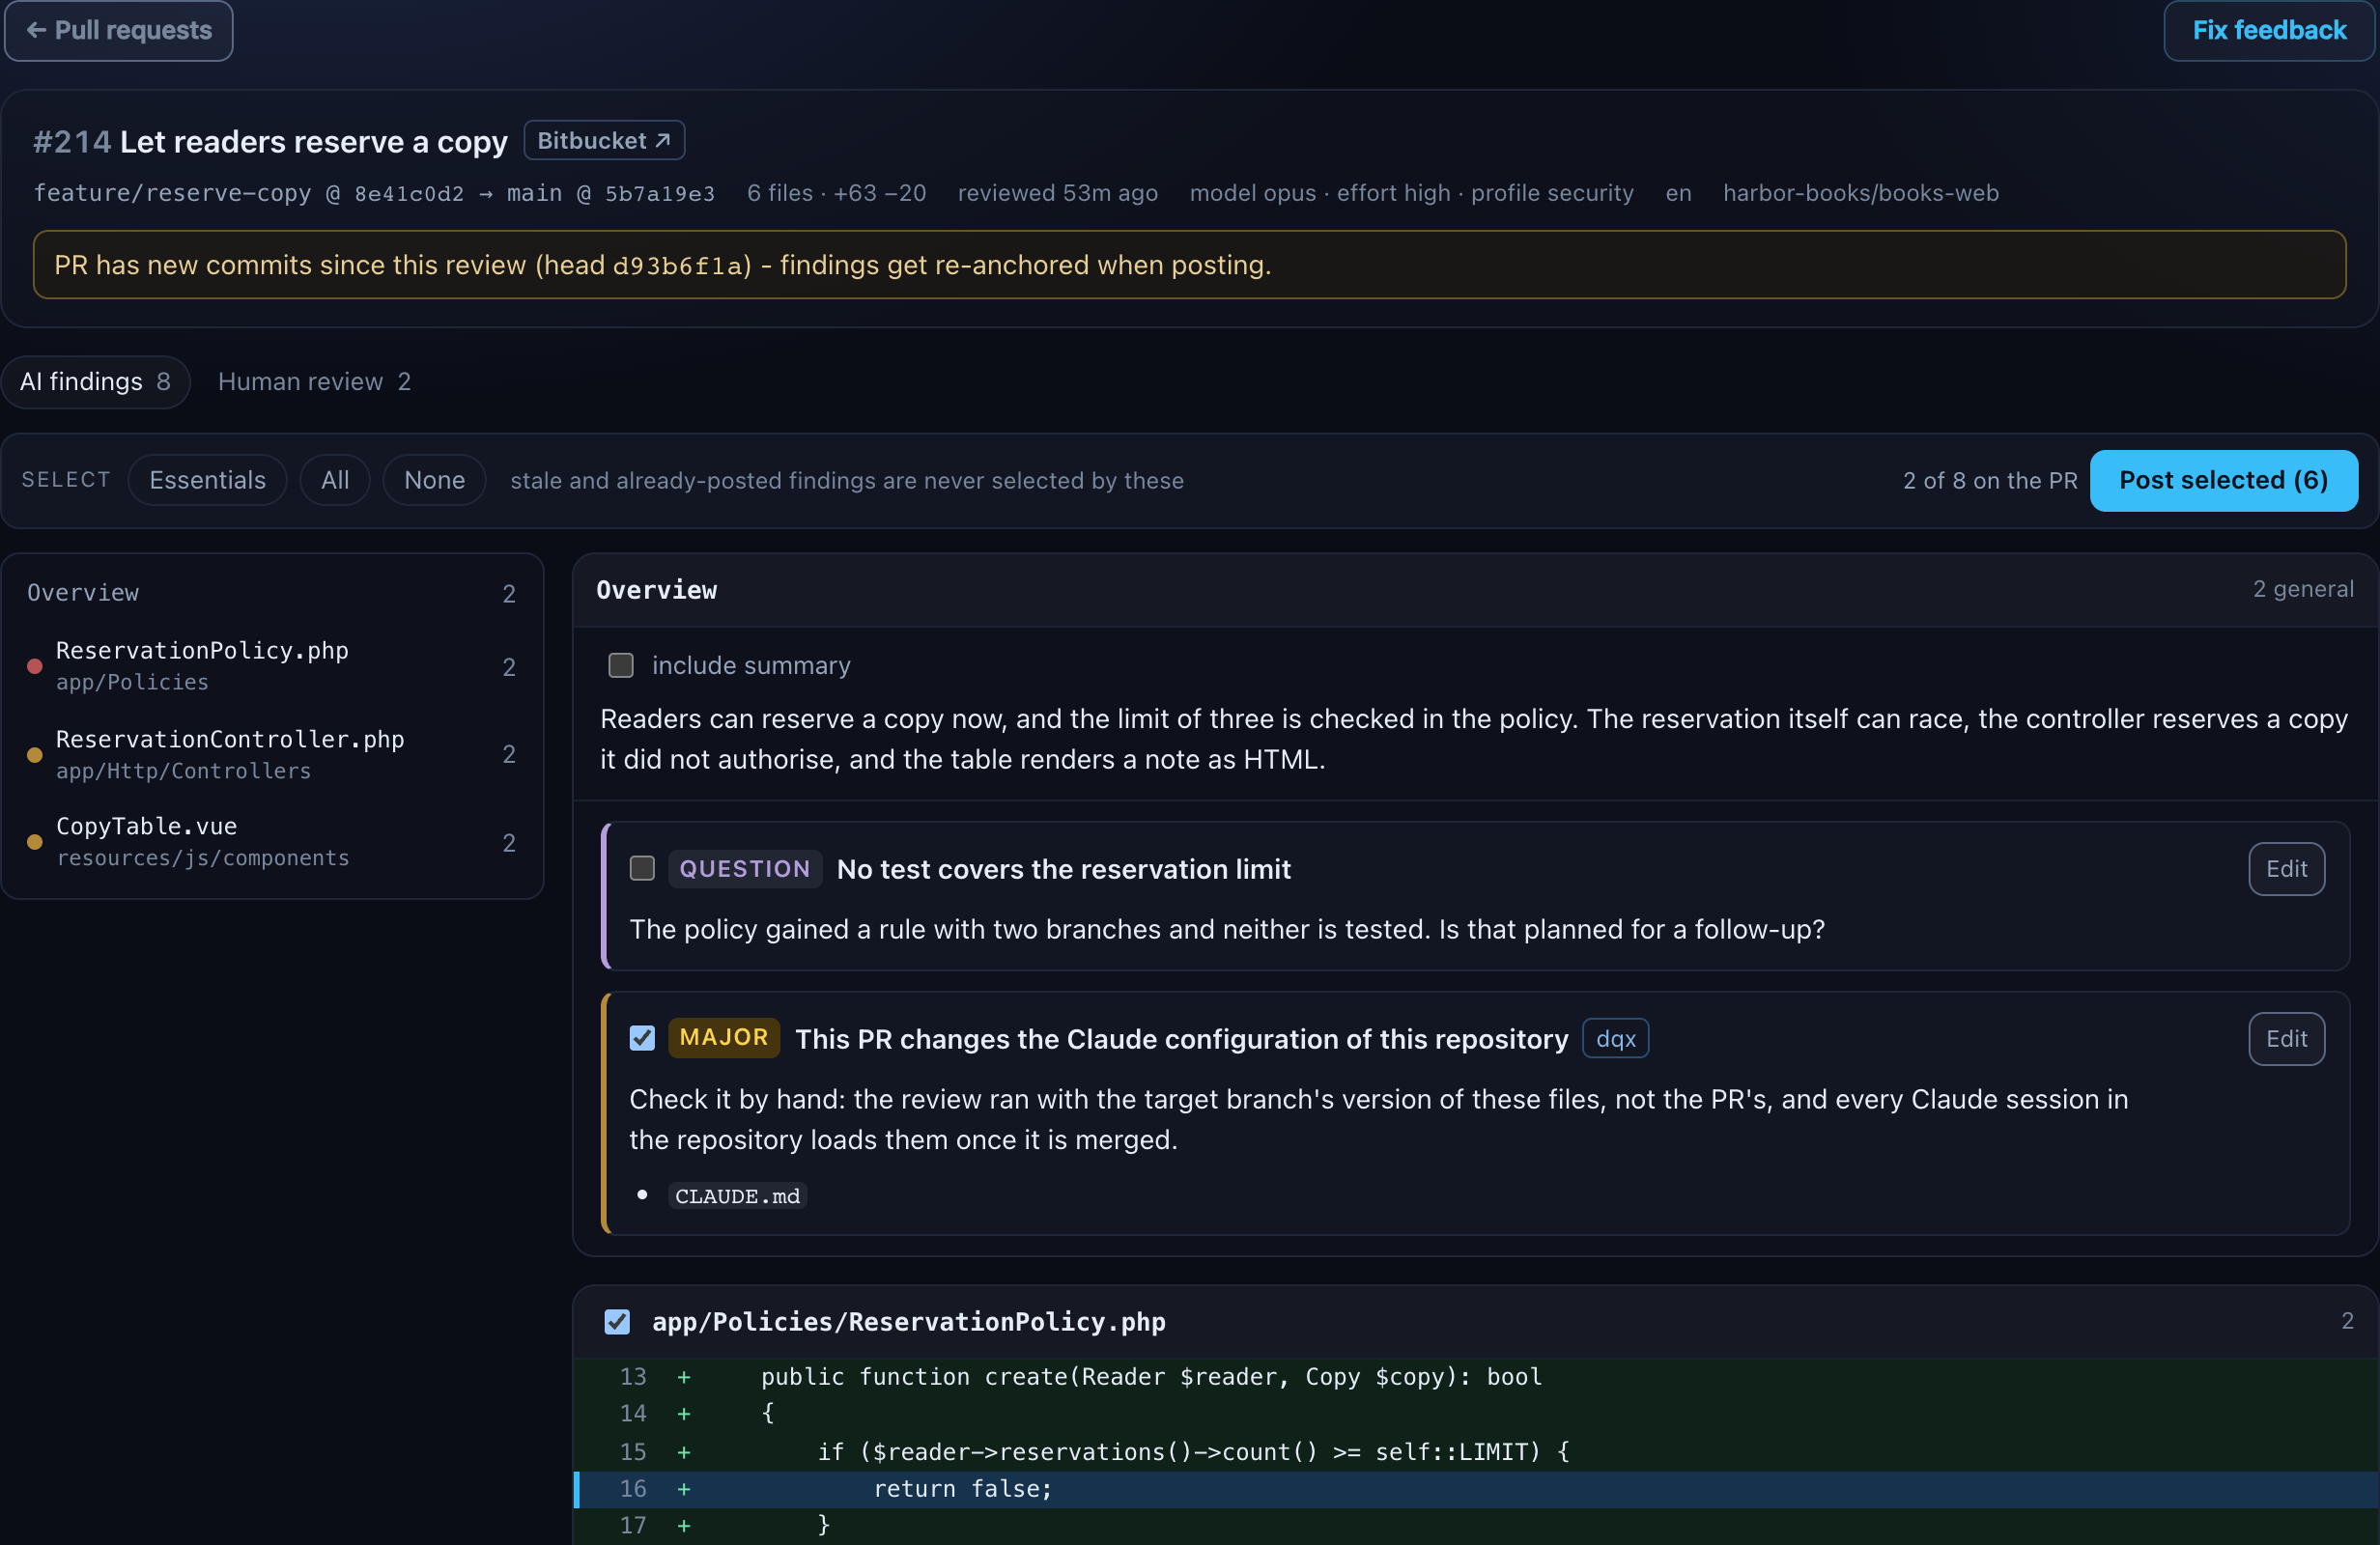Select diff line 16 'return false;'
The width and height of the screenshot is (2380, 1545).
coord(1476,1489)
